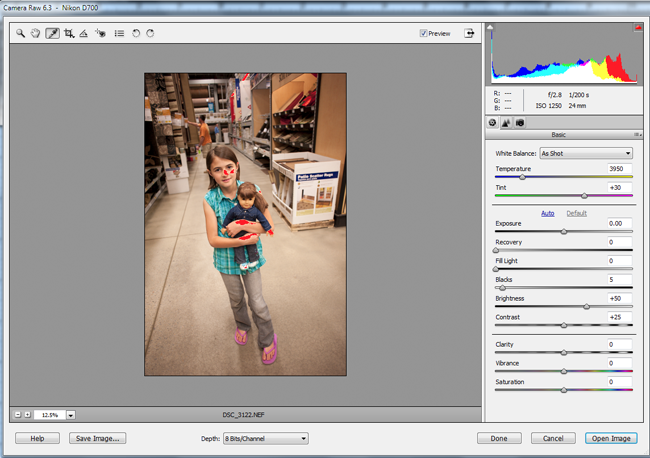Image resolution: width=650 pixels, height=458 pixels.
Task: Rotate image 90° clockwise
Action: coord(150,33)
